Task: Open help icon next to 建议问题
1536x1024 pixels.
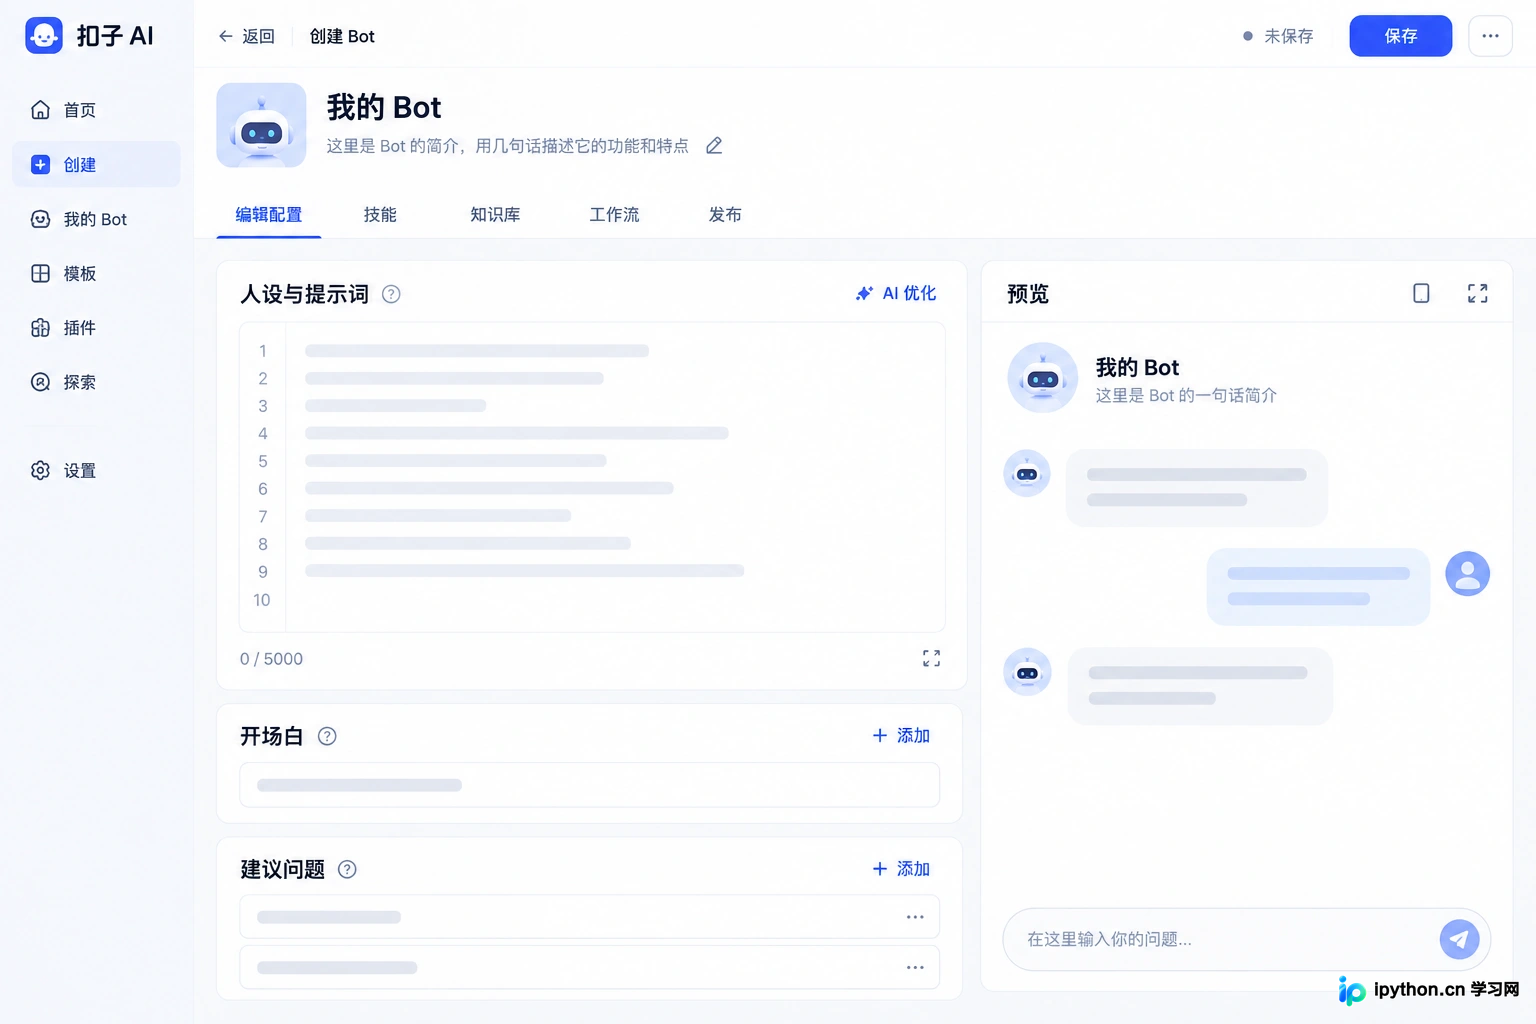Action: [347, 869]
